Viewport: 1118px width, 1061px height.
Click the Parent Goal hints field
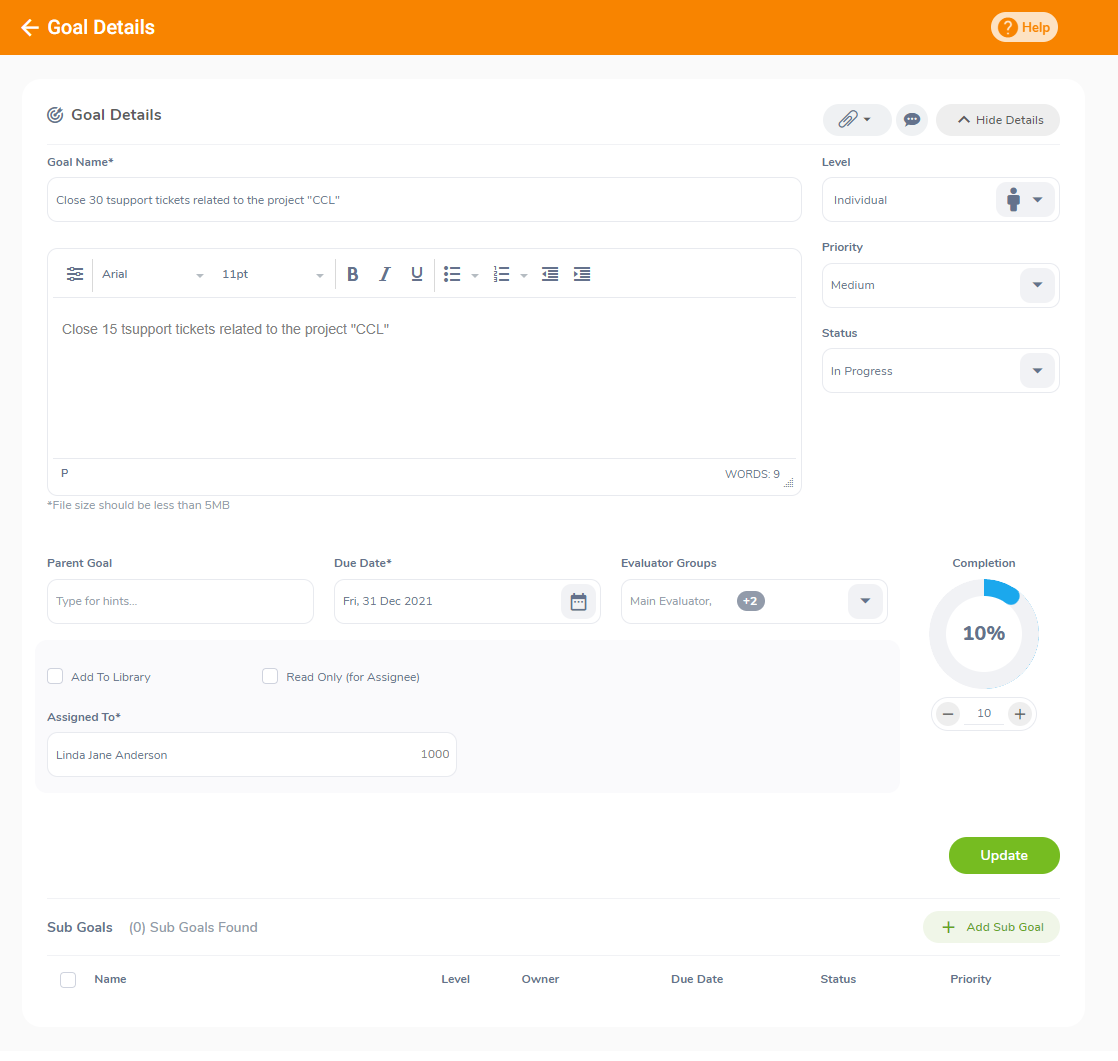click(180, 601)
